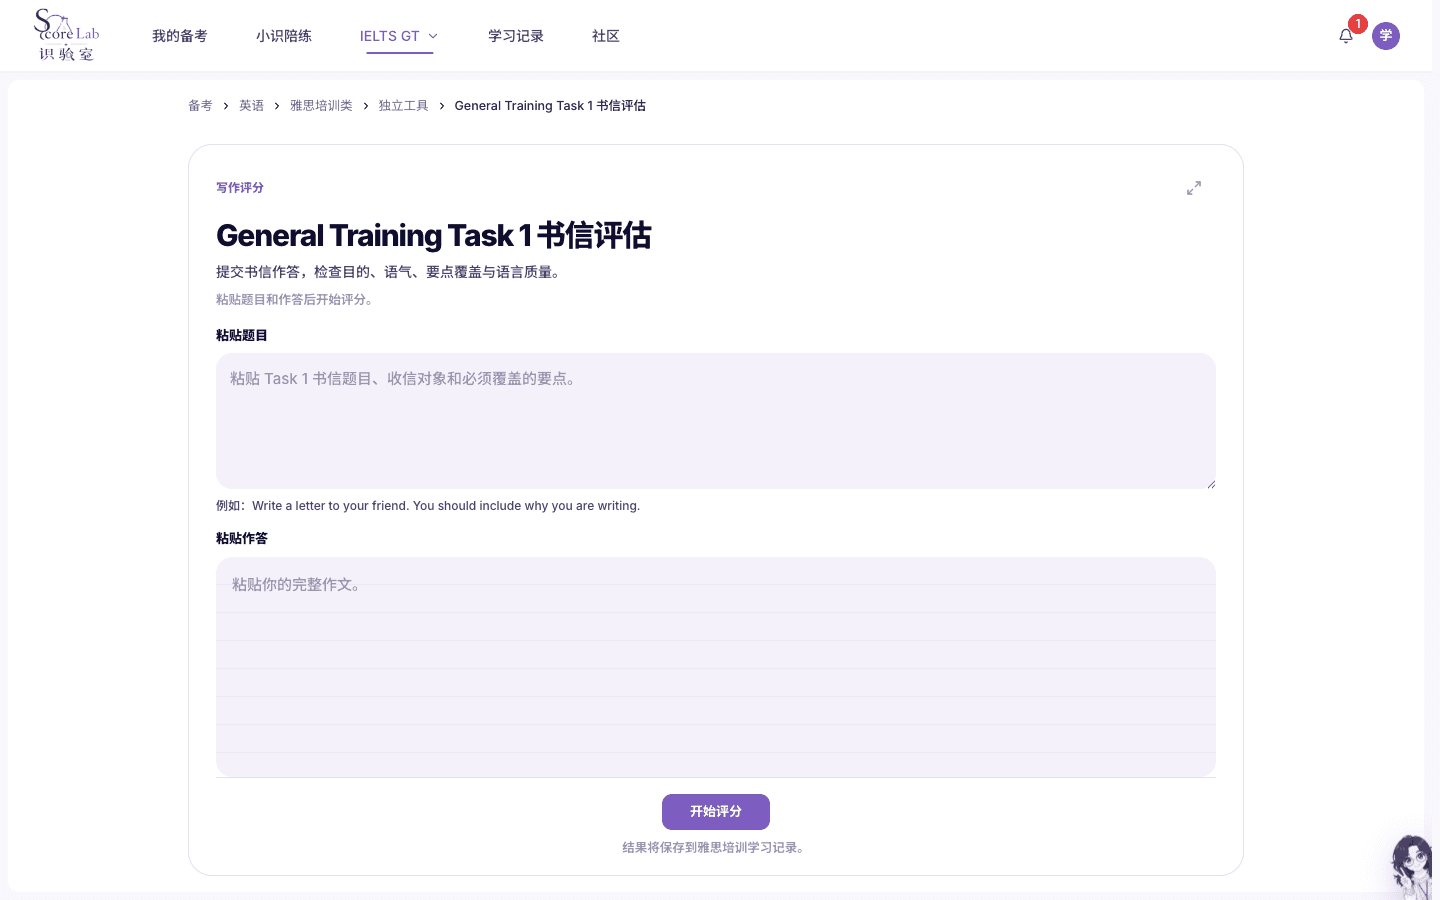Viewport: 1440px width, 900px height.
Task: Focus the 粘贴作答 essay text area
Action: [x=716, y=667]
